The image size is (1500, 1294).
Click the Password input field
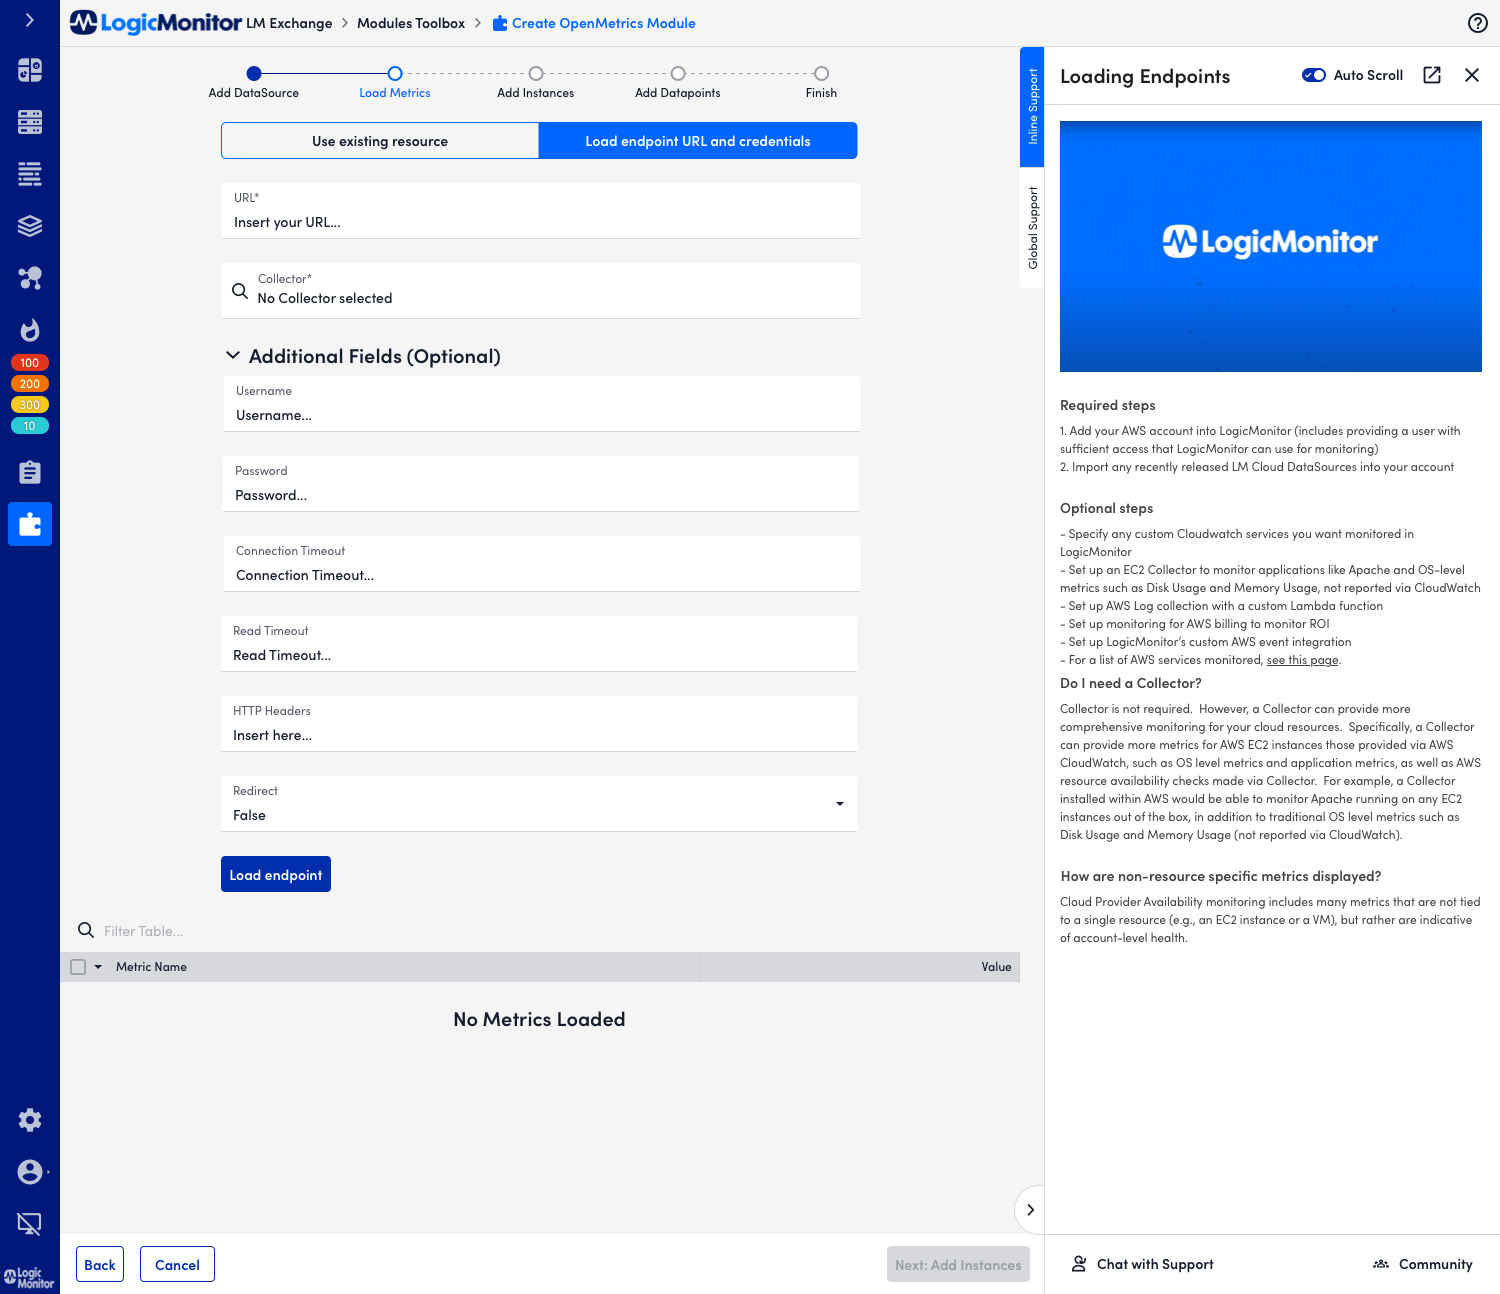pos(540,484)
